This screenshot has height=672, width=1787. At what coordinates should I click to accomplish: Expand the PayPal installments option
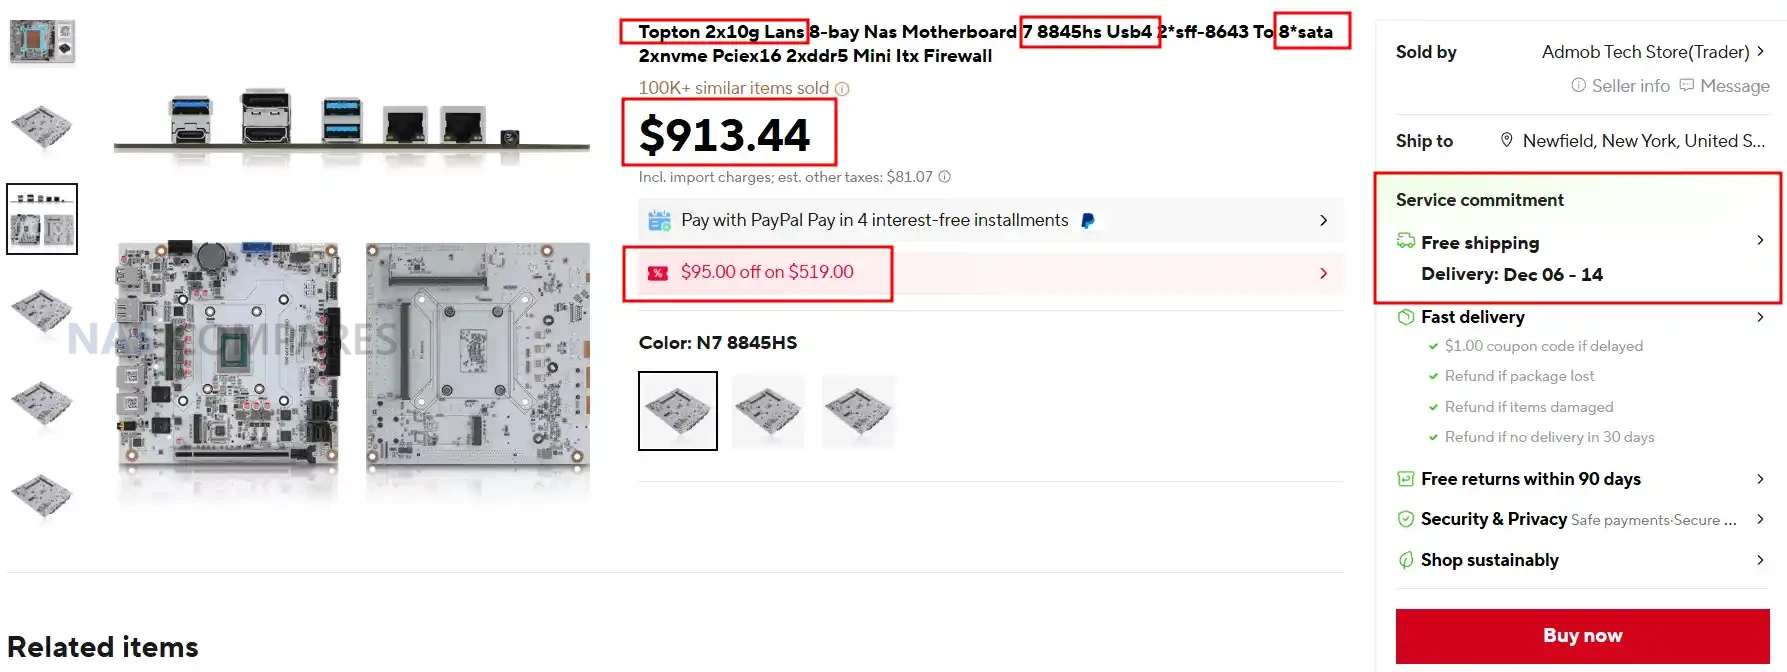coord(1323,220)
